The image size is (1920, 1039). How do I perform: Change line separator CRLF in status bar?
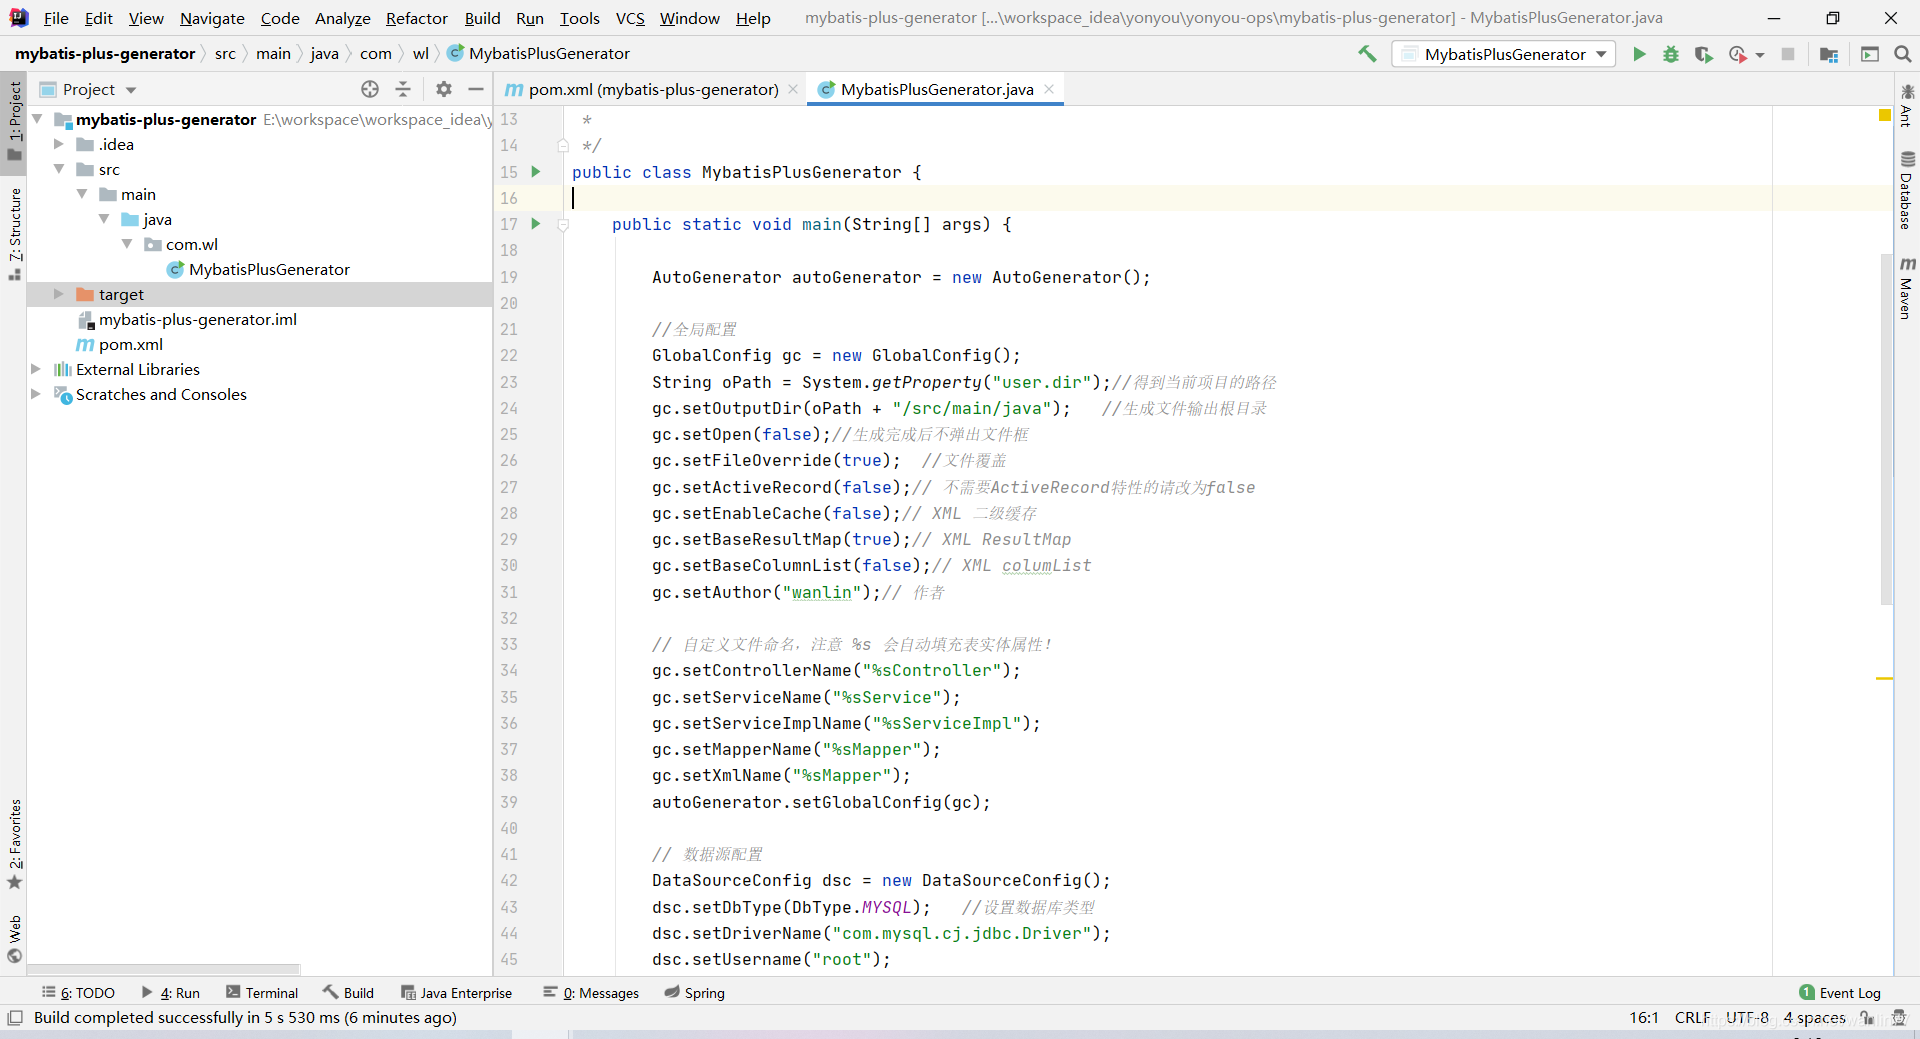tap(1692, 1017)
